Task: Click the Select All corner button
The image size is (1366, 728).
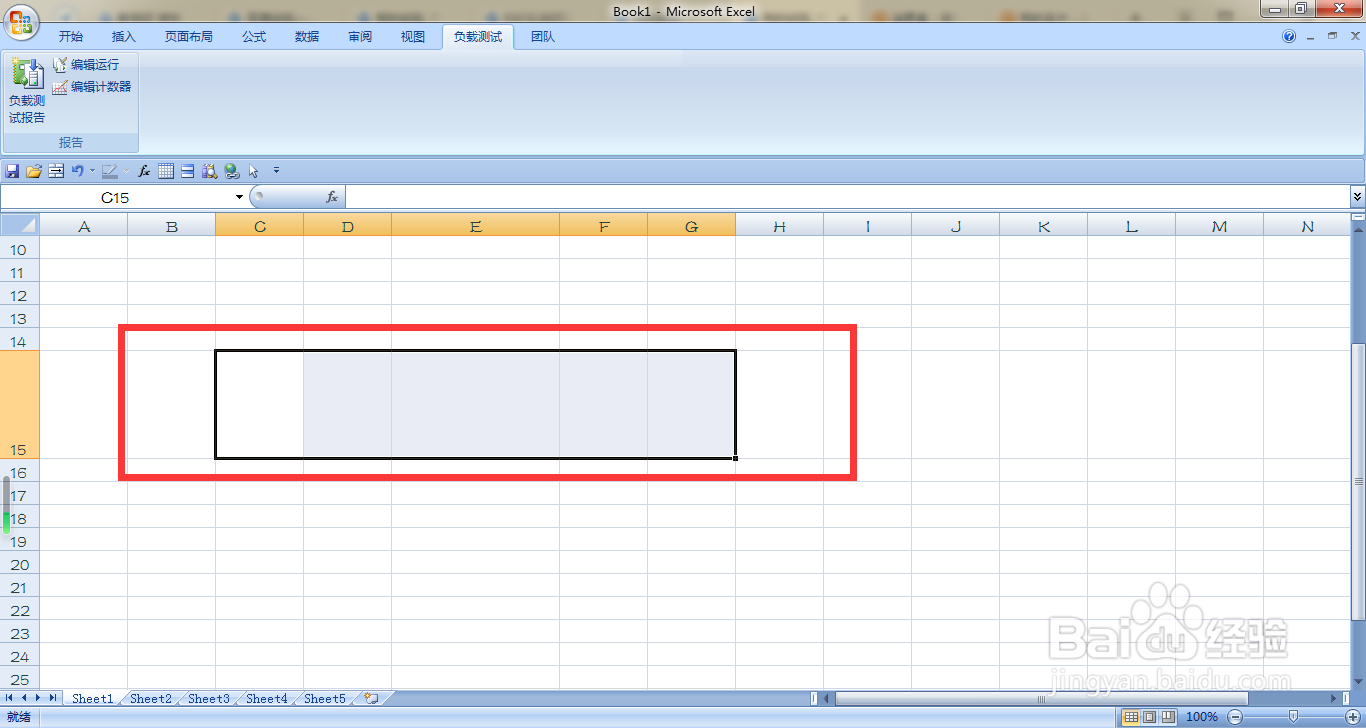Action: (x=20, y=226)
